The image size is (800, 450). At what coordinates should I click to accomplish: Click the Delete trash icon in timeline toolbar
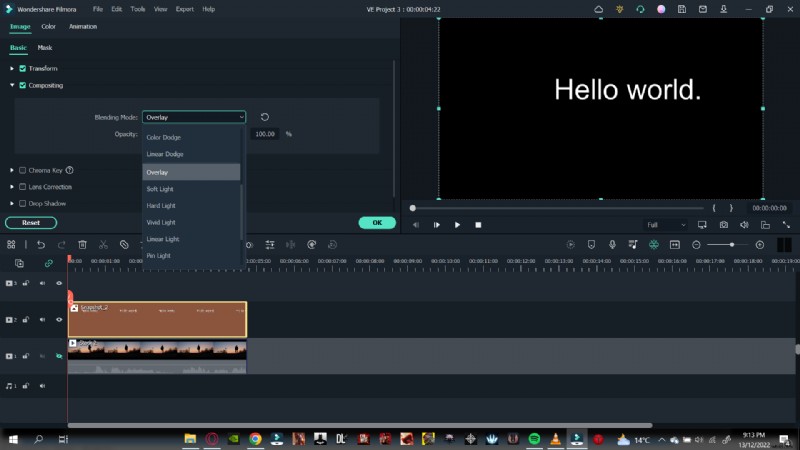82,244
